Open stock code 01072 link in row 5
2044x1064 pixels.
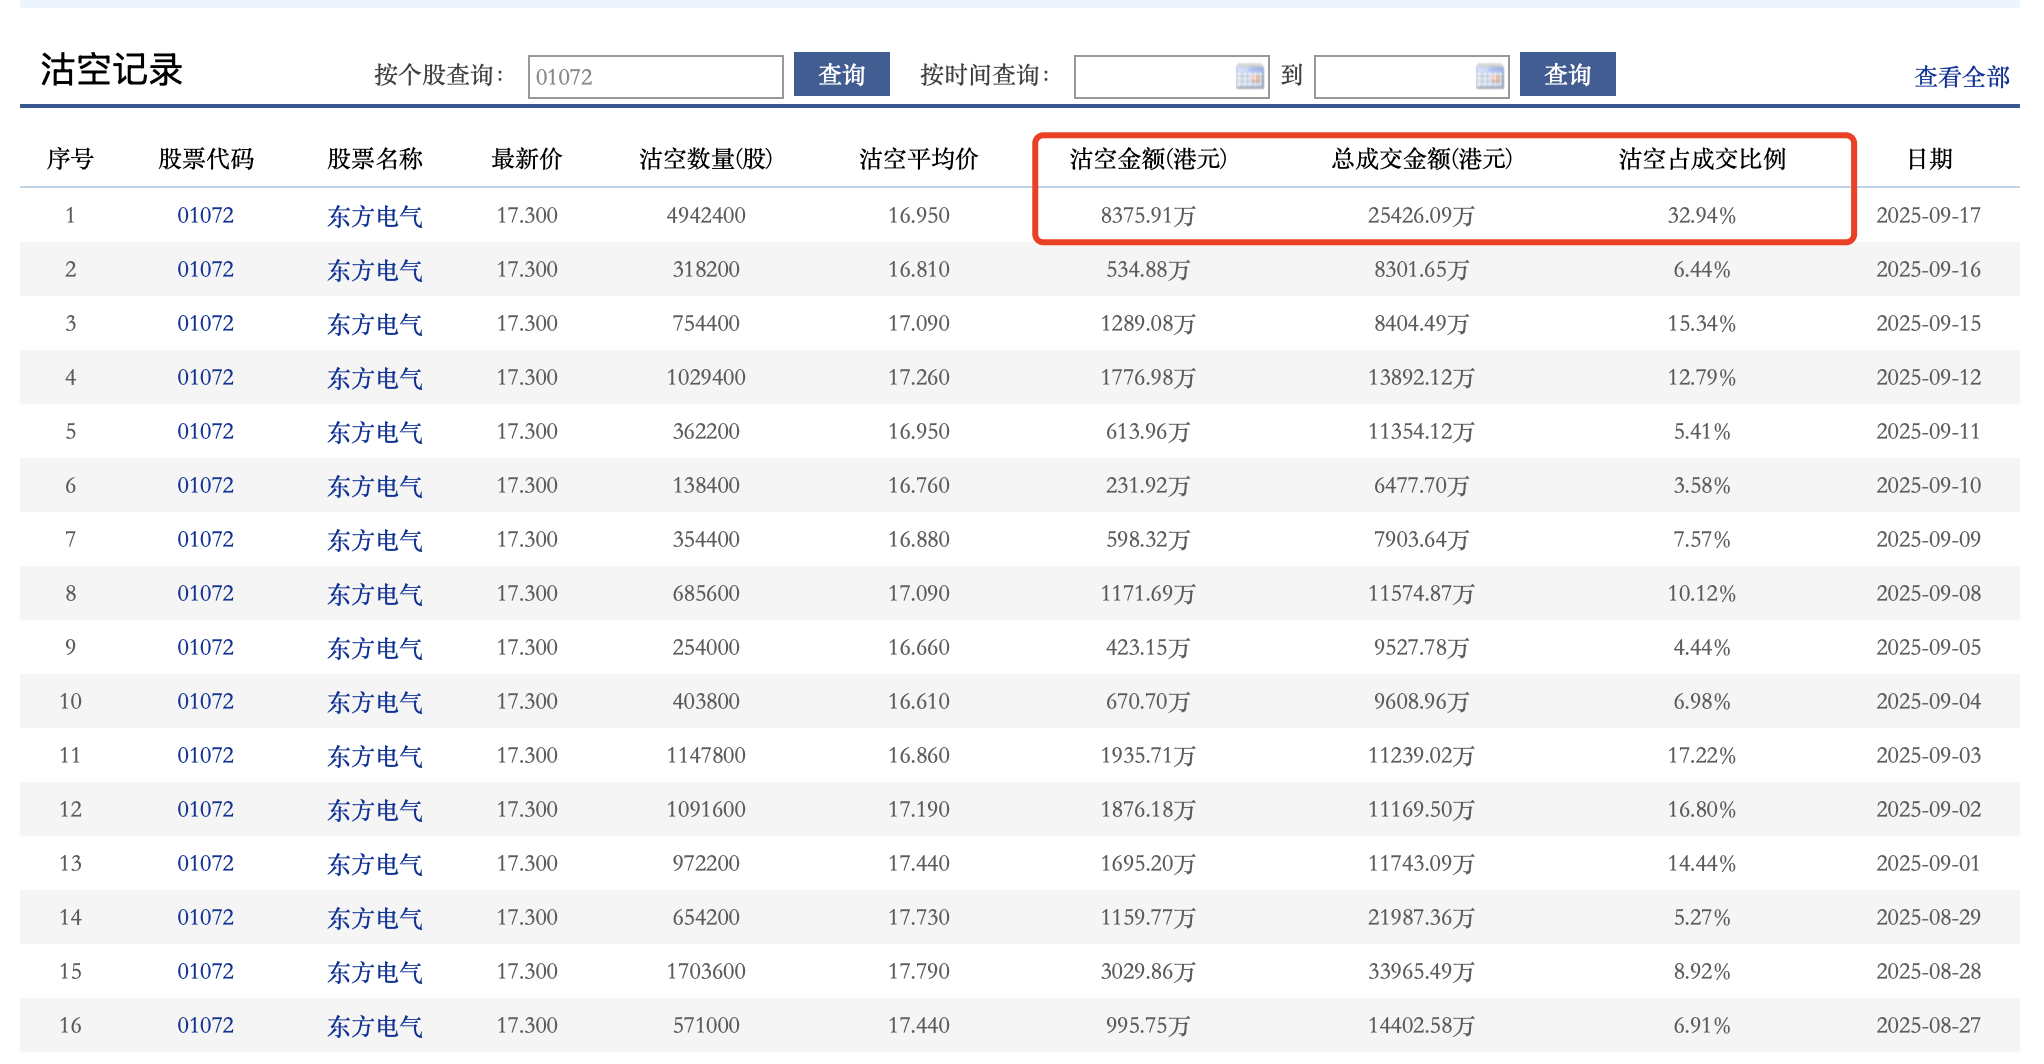click(x=205, y=431)
